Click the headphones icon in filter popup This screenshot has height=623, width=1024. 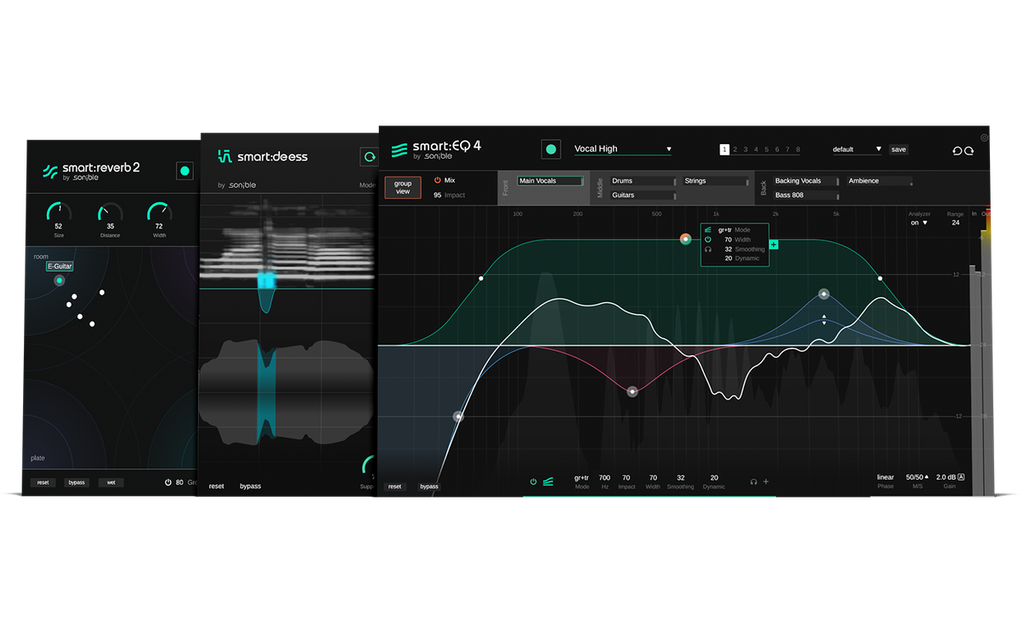click(708, 249)
